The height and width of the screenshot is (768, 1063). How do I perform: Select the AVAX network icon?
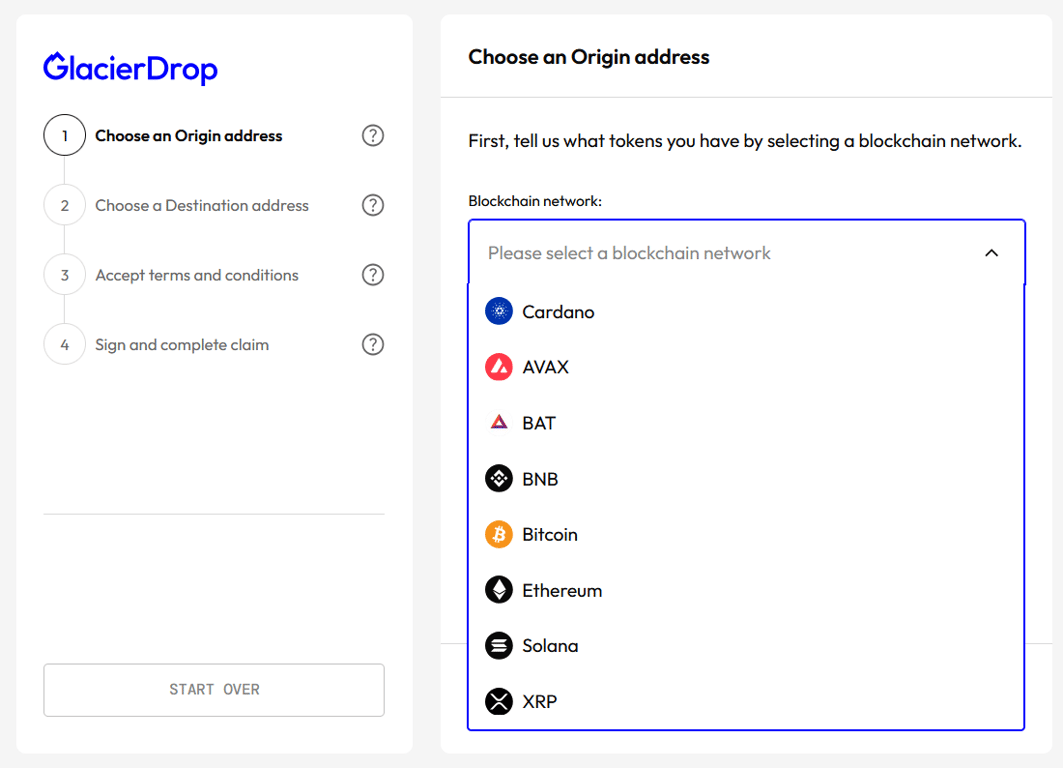point(498,367)
